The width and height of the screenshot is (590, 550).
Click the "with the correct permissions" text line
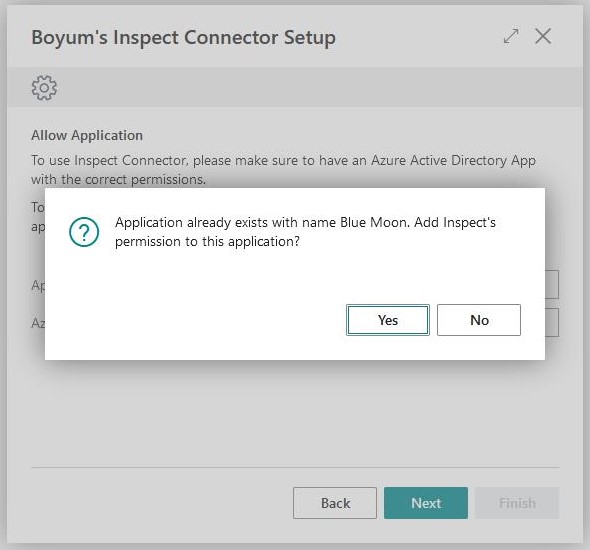point(119,179)
